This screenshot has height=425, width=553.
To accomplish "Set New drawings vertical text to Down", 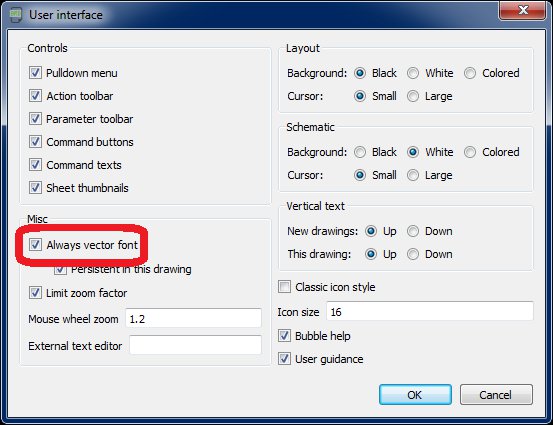I will pos(413,231).
